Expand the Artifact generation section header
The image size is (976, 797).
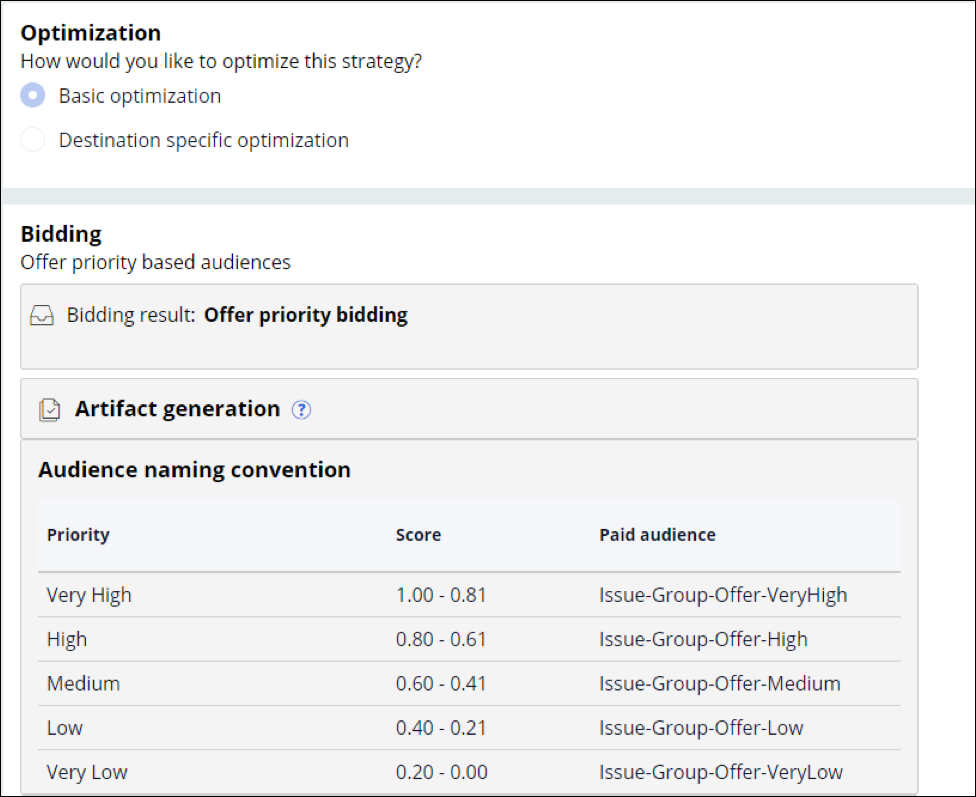tap(177, 409)
